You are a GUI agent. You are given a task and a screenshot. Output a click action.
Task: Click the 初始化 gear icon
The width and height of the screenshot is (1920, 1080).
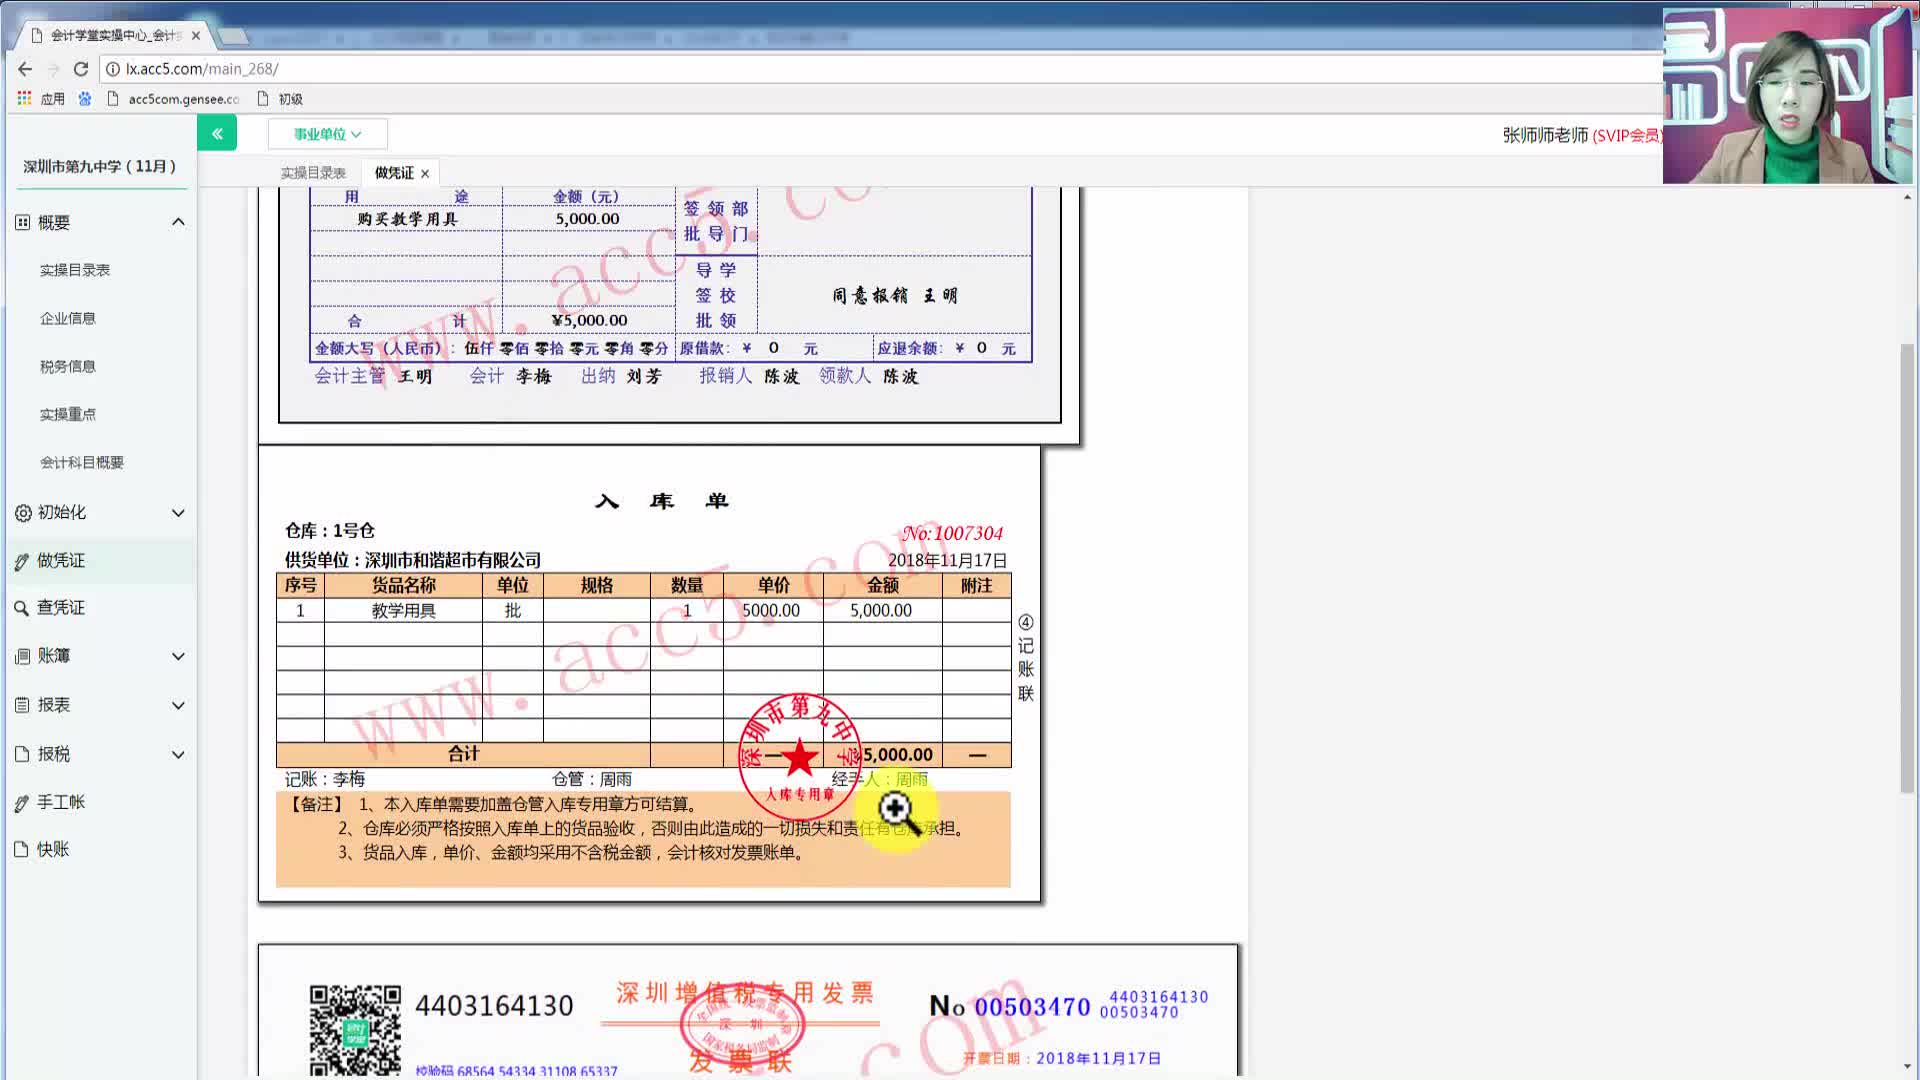pyautogui.click(x=23, y=513)
